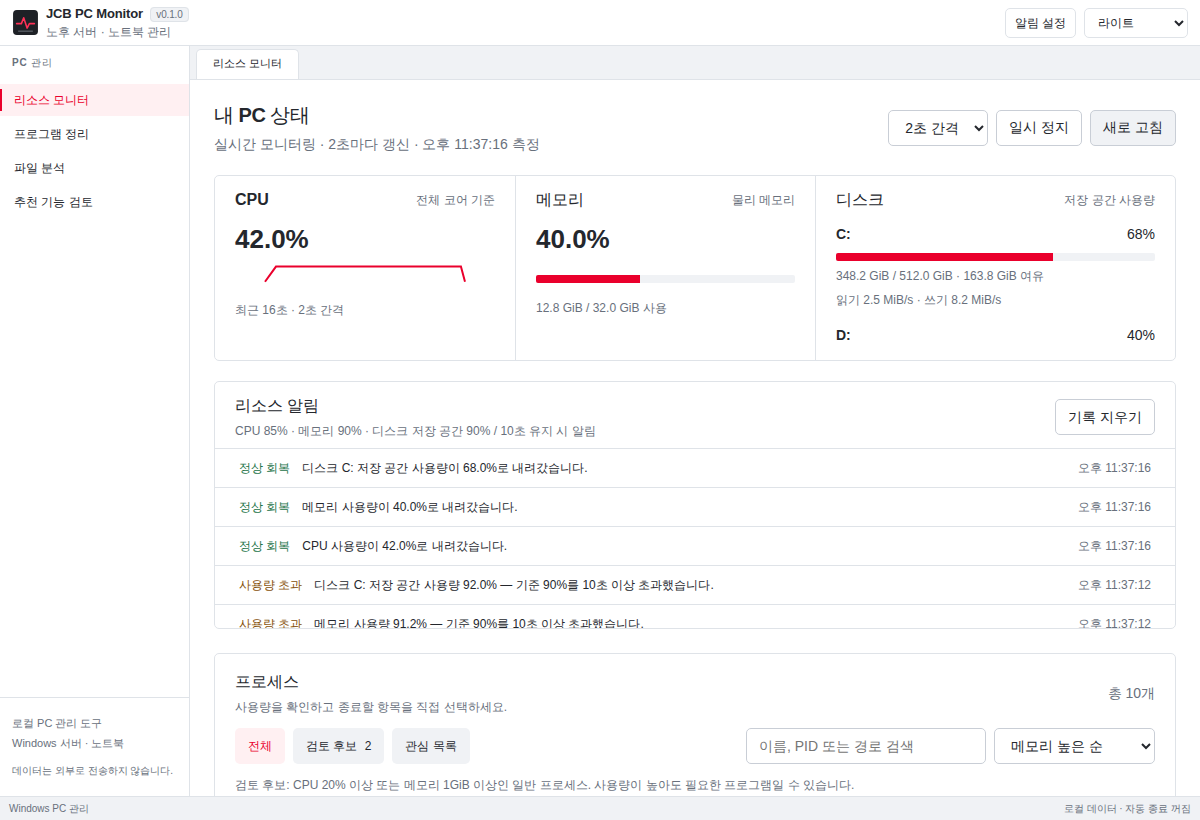Click the JCB PC Monitor logo icon

coord(25,22)
